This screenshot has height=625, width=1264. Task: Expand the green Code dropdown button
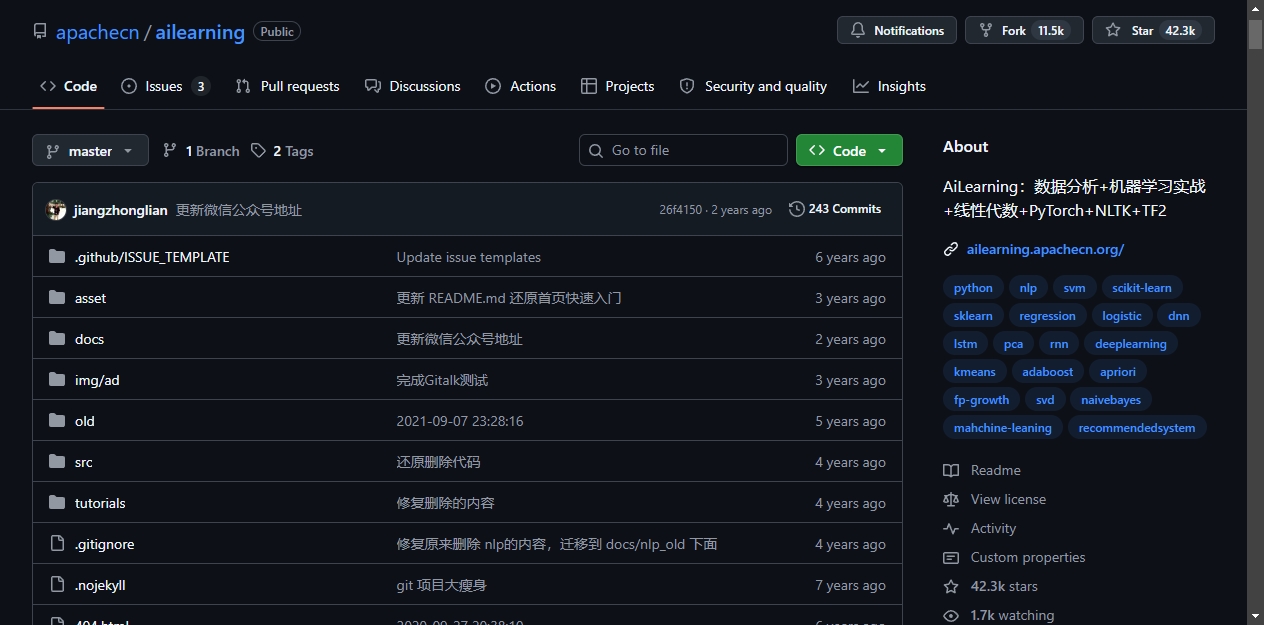click(x=849, y=151)
